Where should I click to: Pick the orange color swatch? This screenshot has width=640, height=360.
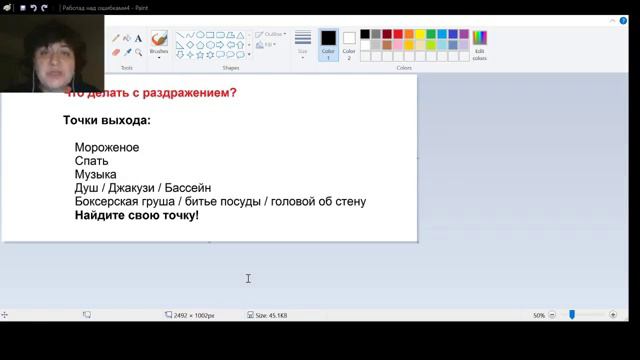409,34
